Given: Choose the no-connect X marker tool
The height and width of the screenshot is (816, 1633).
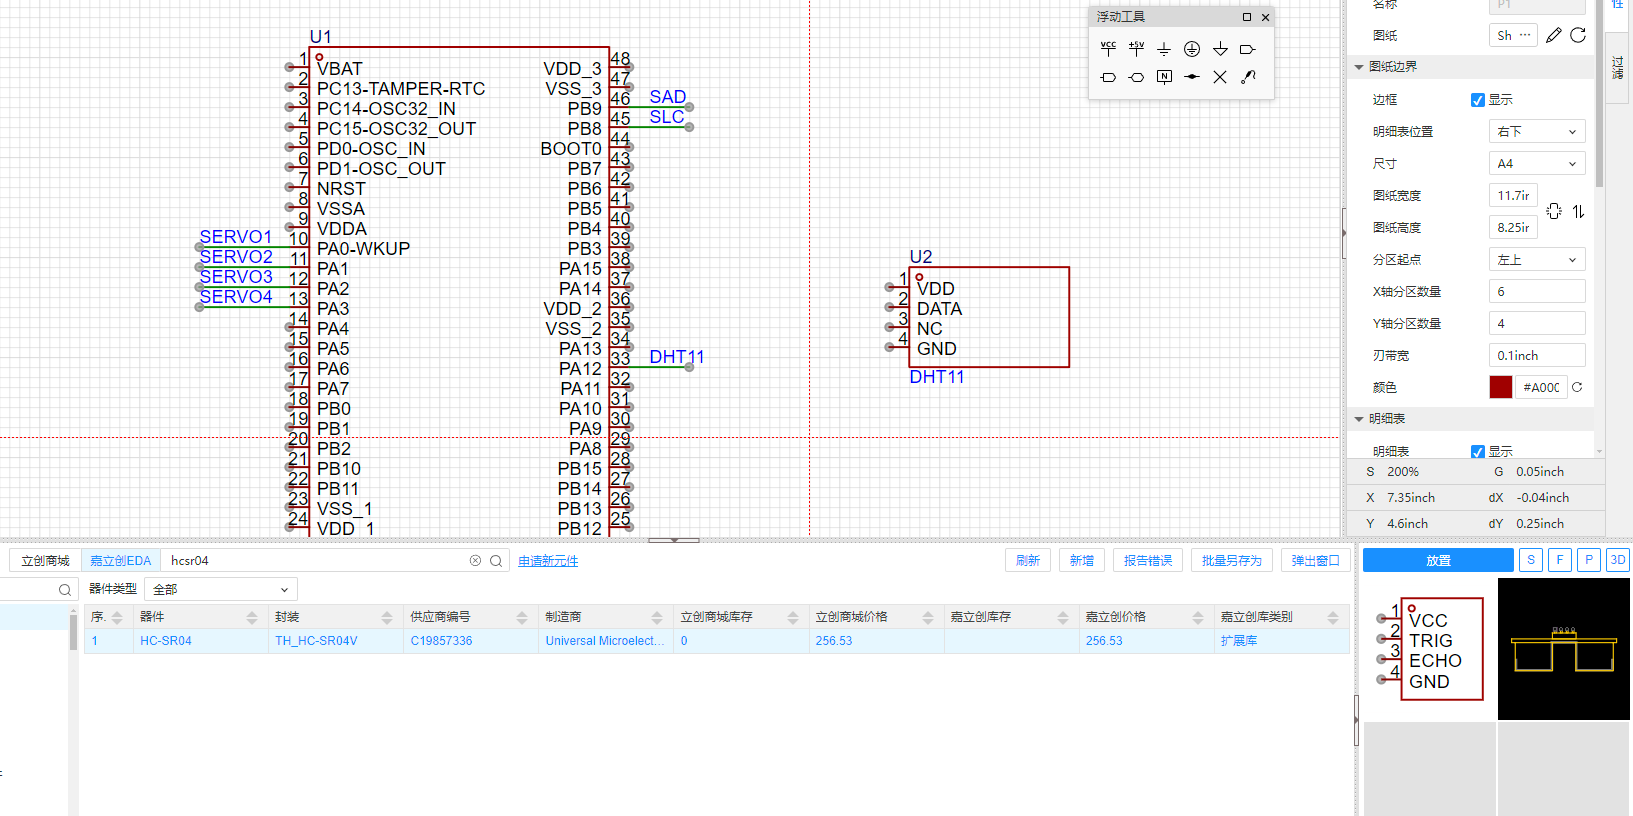Looking at the screenshot, I should pyautogui.click(x=1220, y=77).
